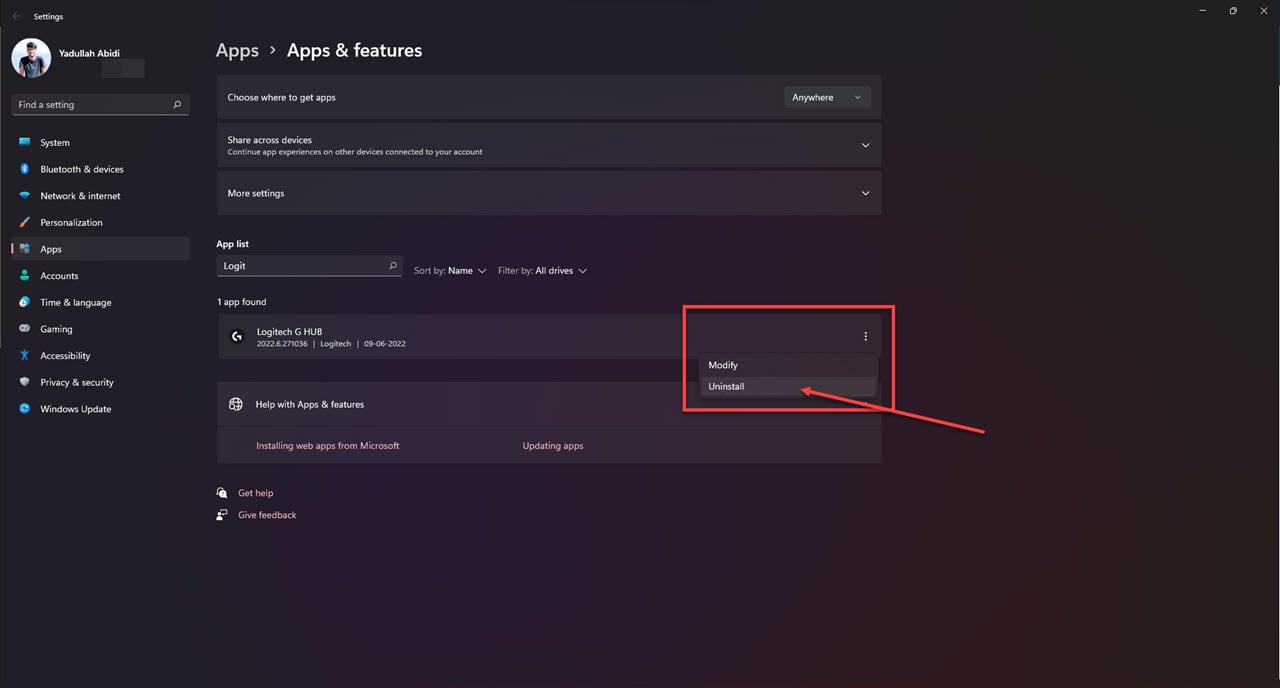The width and height of the screenshot is (1280, 688).
Task: Click the search magnifier in Find a setting
Action: click(x=177, y=104)
